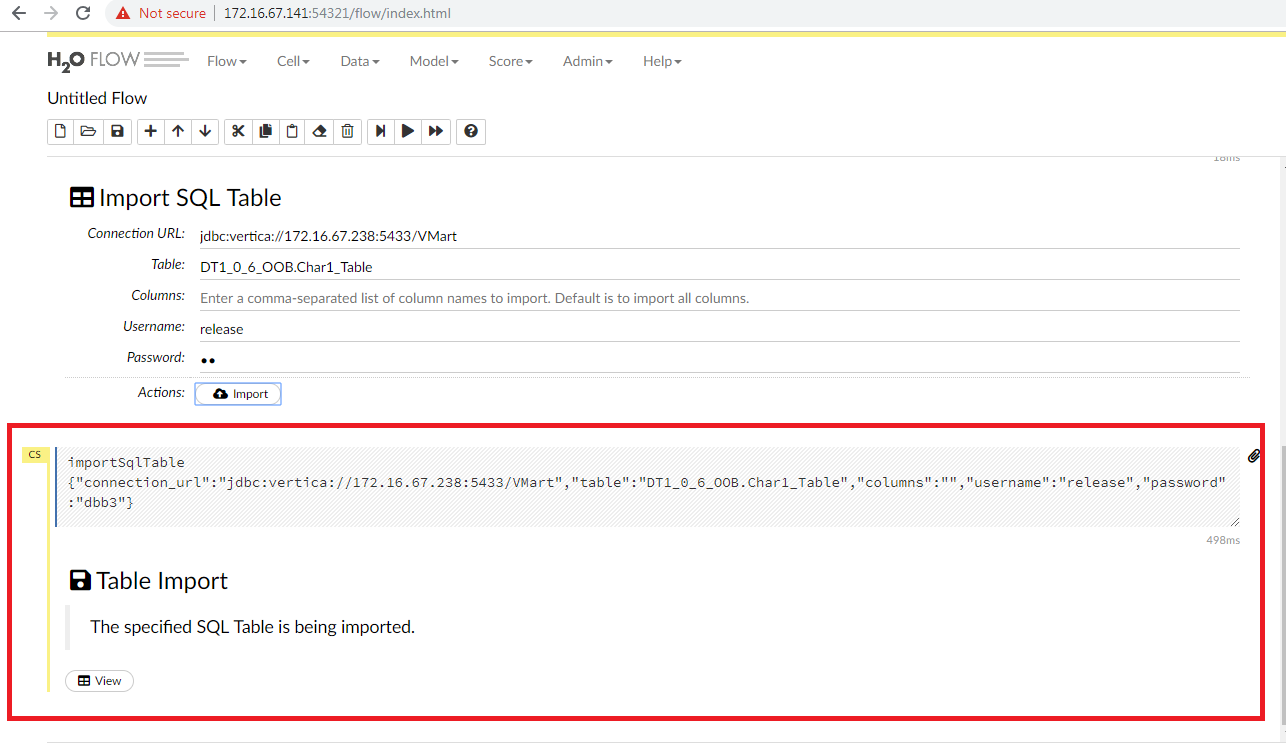This screenshot has height=743, width=1286.
Task: Open the Help menu
Action: (662, 61)
